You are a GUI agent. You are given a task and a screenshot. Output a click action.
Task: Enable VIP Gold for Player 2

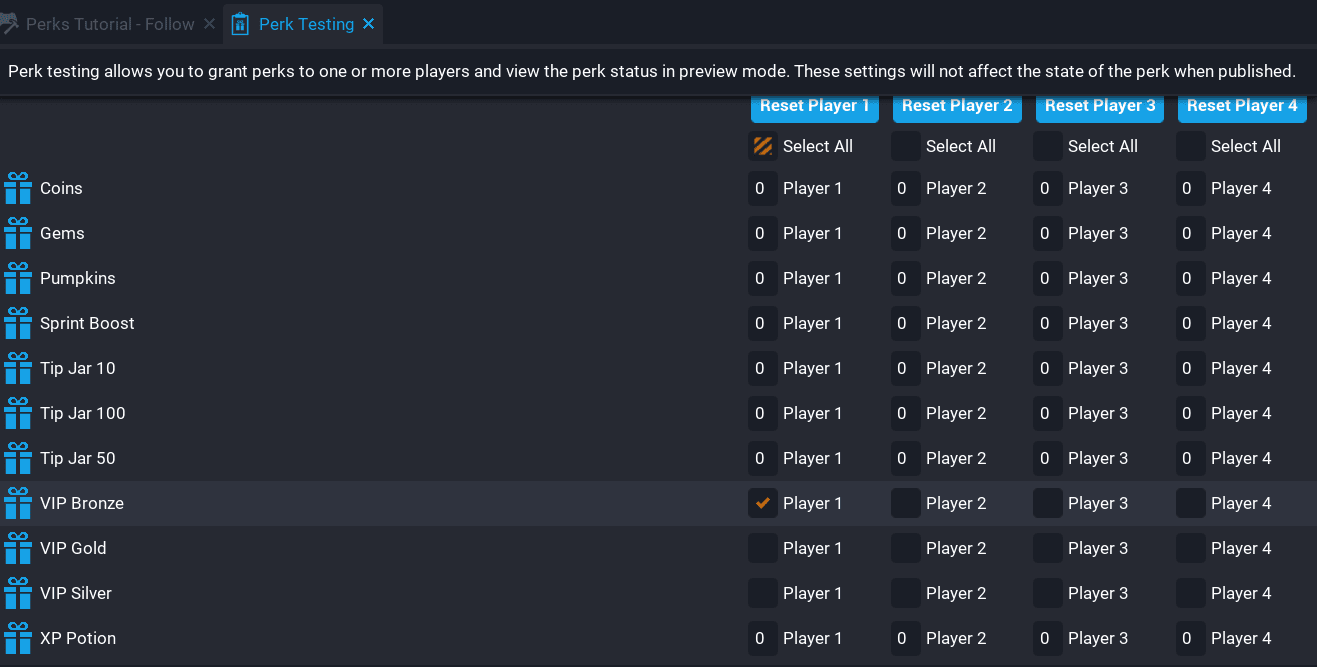point(906,548)
